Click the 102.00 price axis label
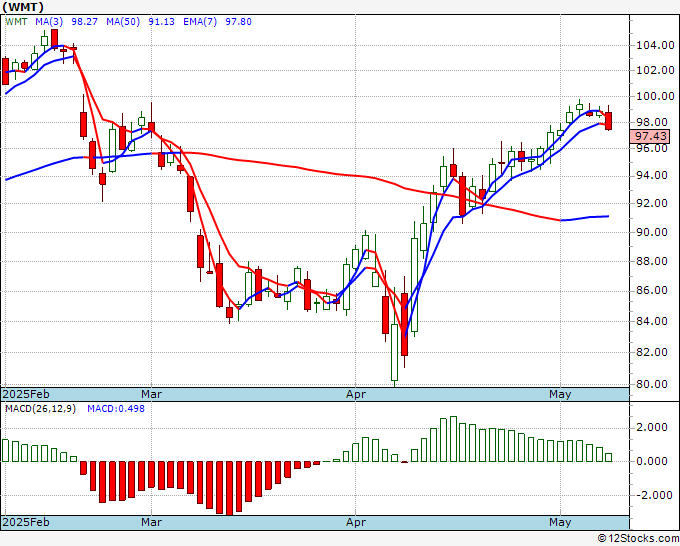Viewport: 680px width, 546px height. click(655, 70)
